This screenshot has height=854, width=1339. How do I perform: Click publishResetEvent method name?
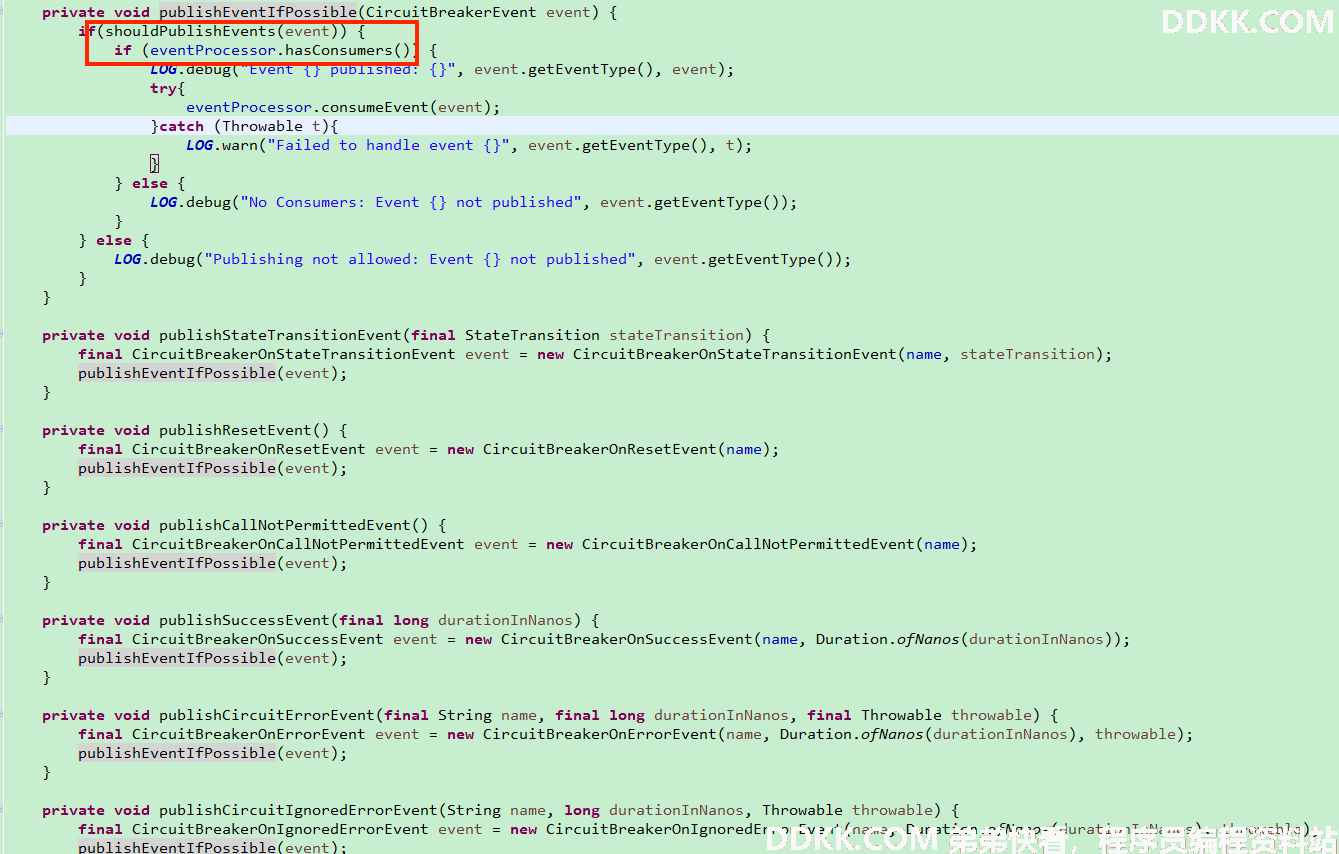pos(235,430)
